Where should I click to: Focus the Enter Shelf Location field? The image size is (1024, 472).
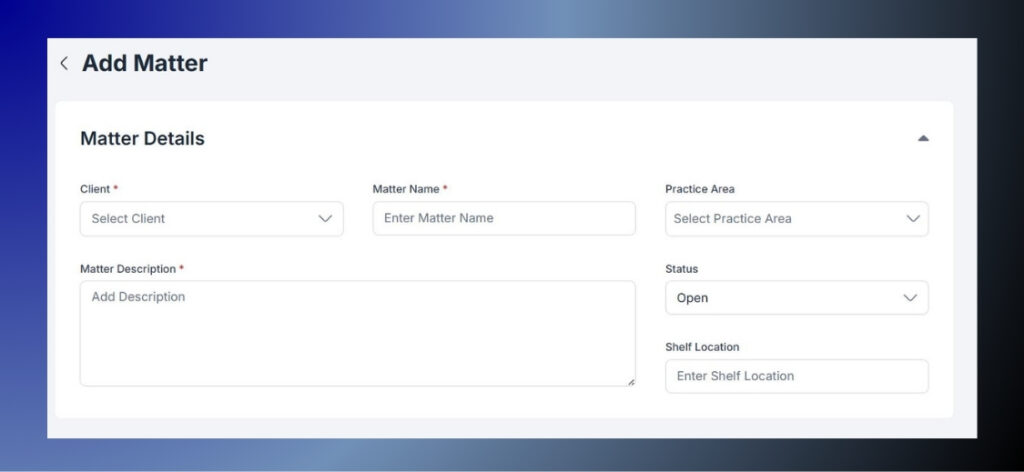coord(796,376)
